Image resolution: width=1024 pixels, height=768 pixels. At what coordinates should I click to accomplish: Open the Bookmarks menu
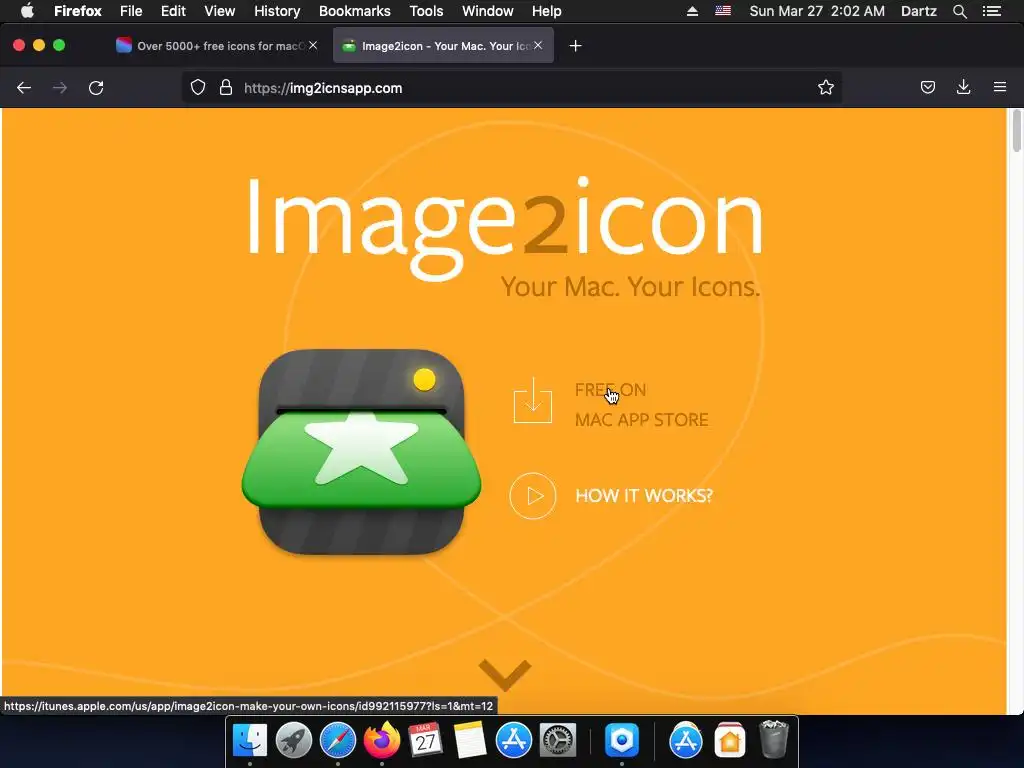[x=355, y=11]
